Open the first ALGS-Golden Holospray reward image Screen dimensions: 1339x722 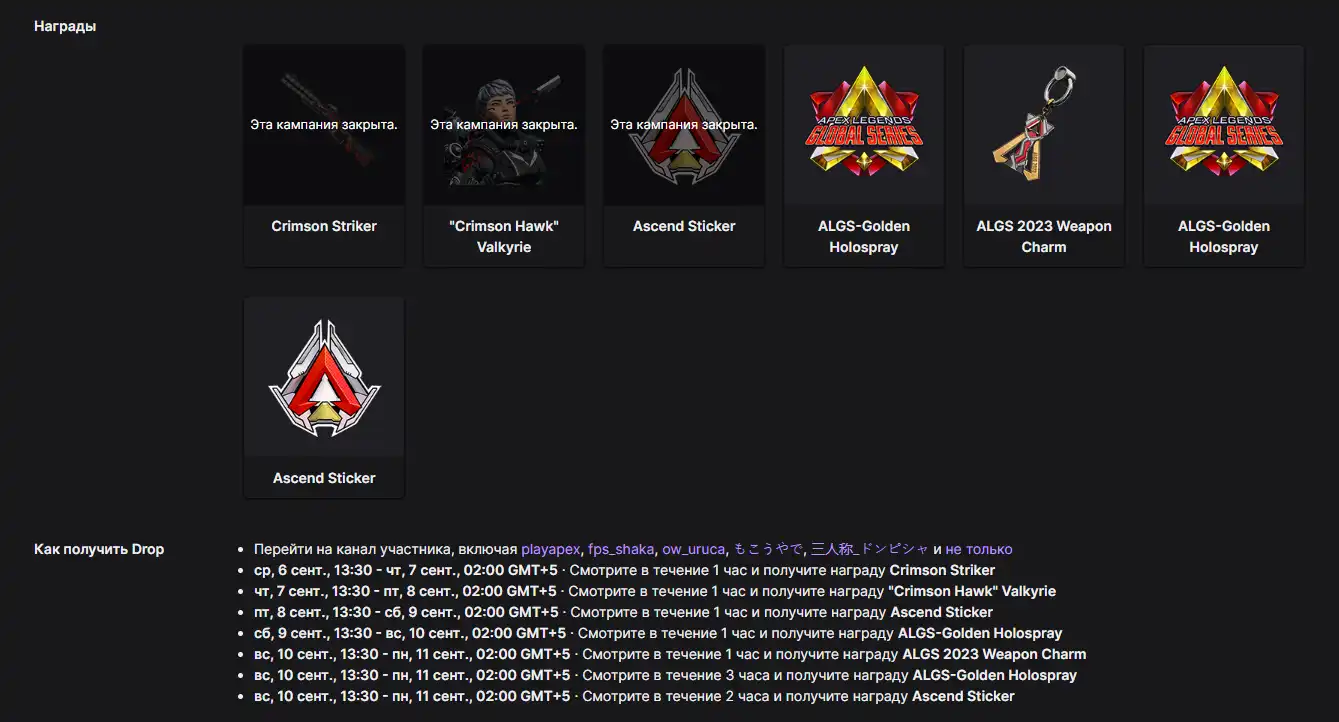(864, 126)
